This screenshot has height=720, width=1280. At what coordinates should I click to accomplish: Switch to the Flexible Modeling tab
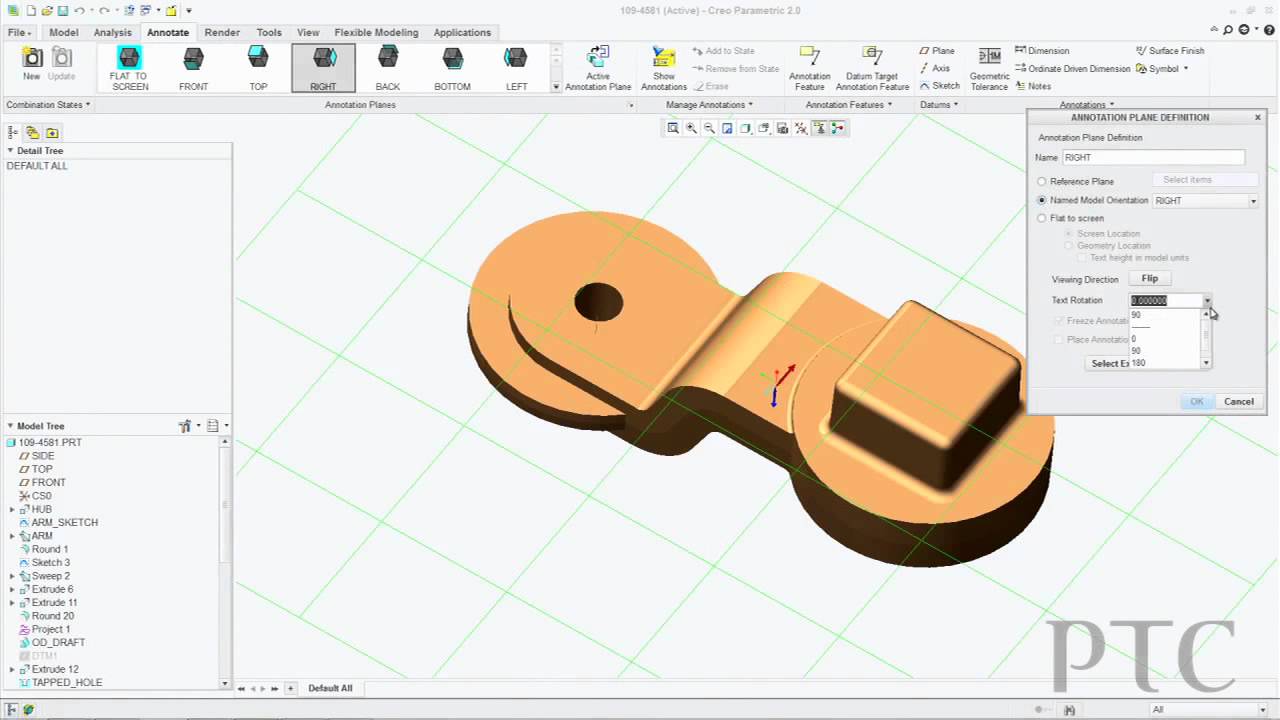tap(376, 32)
